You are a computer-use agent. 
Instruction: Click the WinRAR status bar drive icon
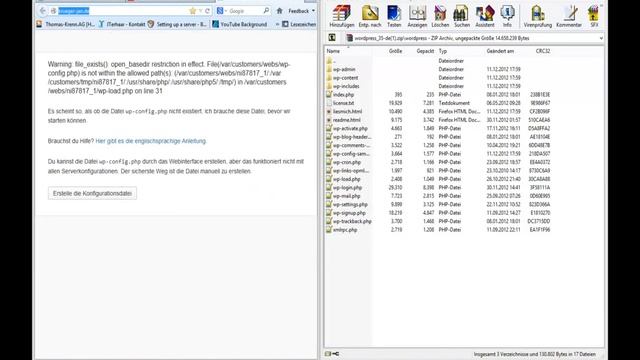point(328,354)
